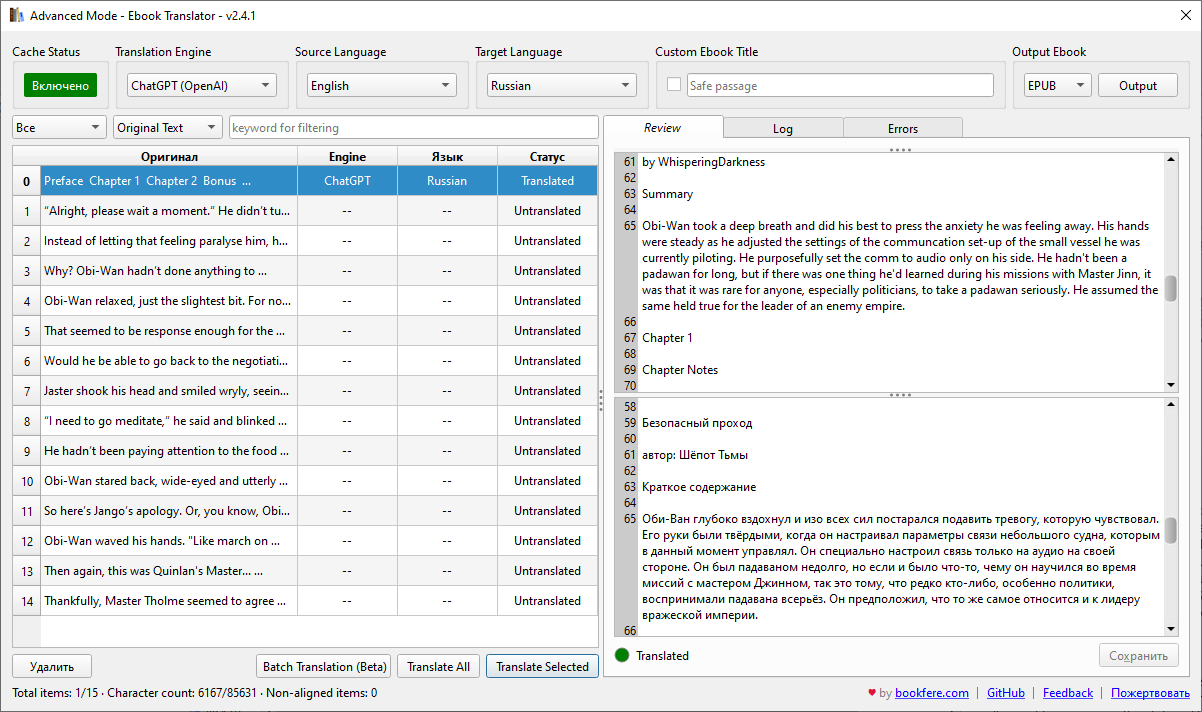The height and width of the screenshot is (712, 1202).
Task: Open the Errors tab
Action: point(902,128)
